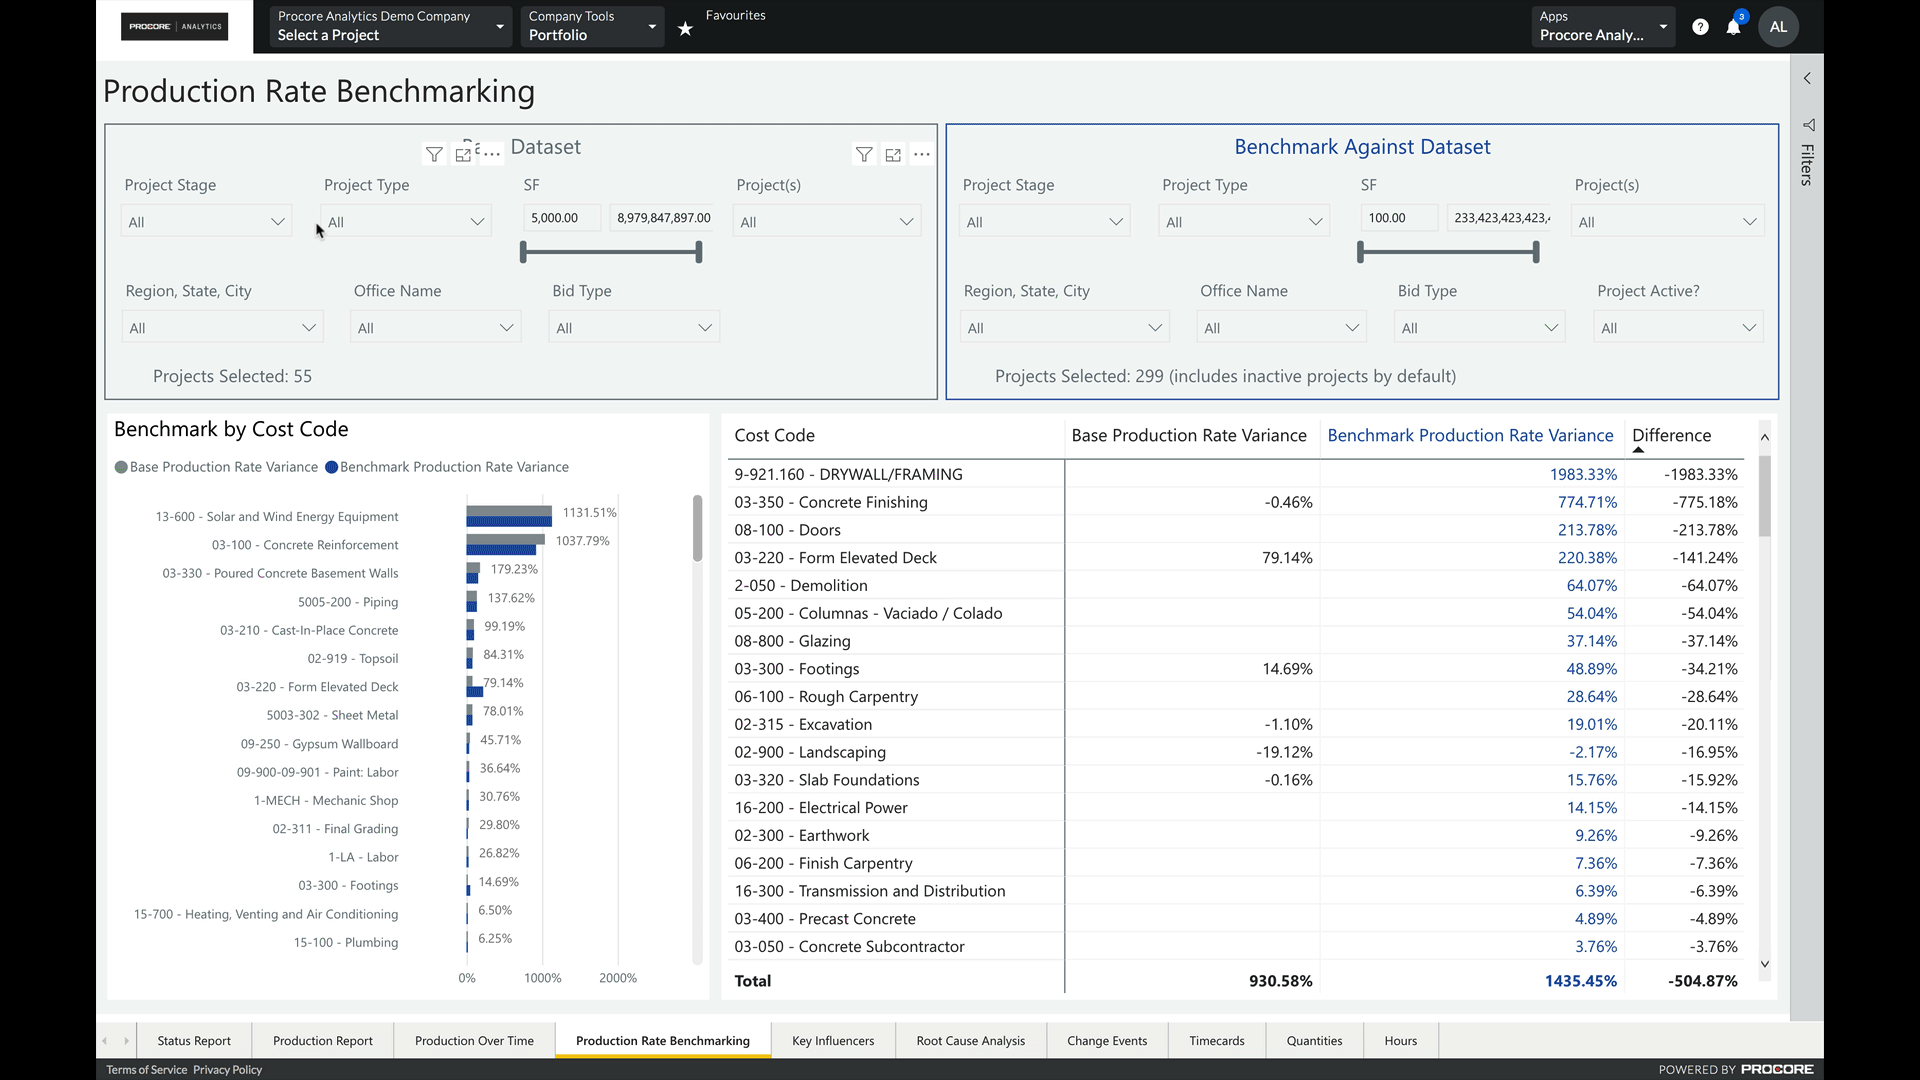This screenshot has height=1080, width=1920.
Task: Click the left filter funnel icon in Dataset panel
Action: point(434,154)
